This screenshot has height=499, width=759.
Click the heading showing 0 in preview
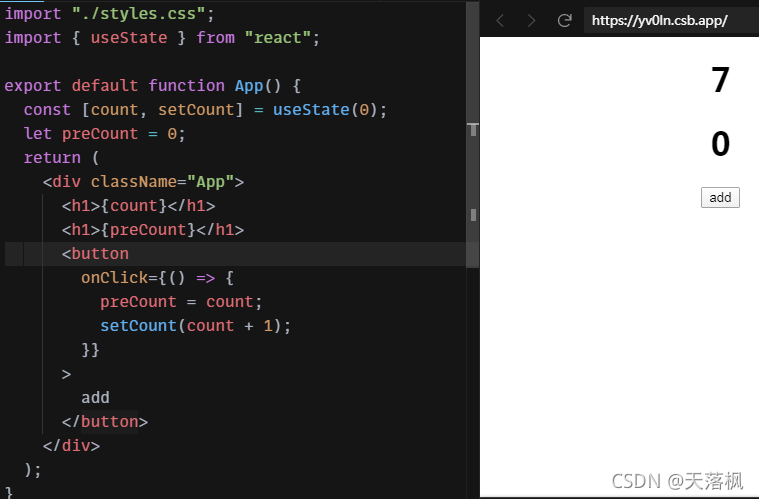[x=720, y=144]
